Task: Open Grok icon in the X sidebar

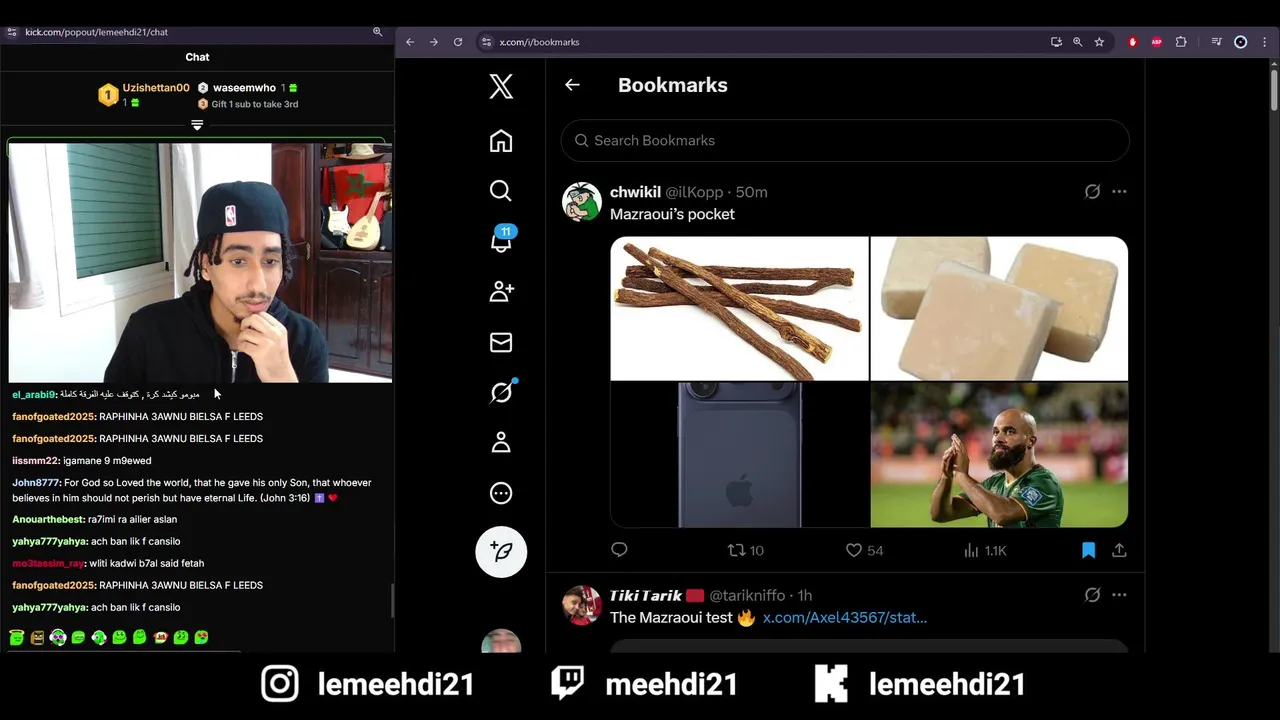Action: coord(501,392)
